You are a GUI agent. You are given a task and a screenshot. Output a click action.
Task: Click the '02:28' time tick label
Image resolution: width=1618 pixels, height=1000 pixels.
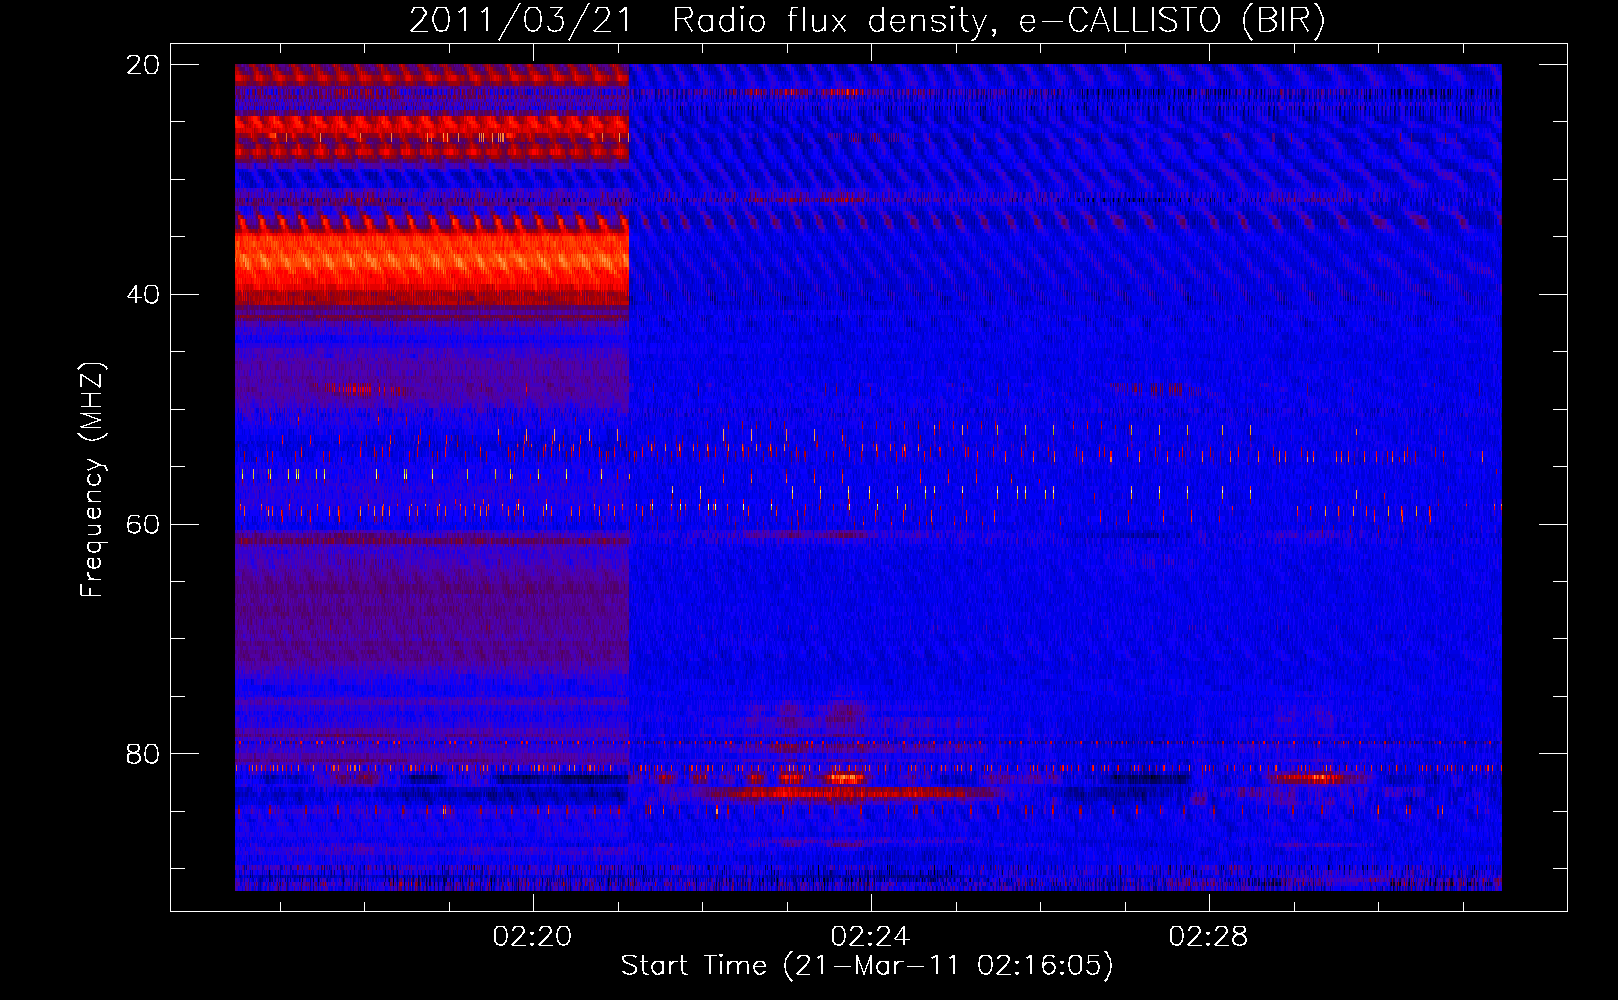pyautogui.click(x=1208, y=936)
